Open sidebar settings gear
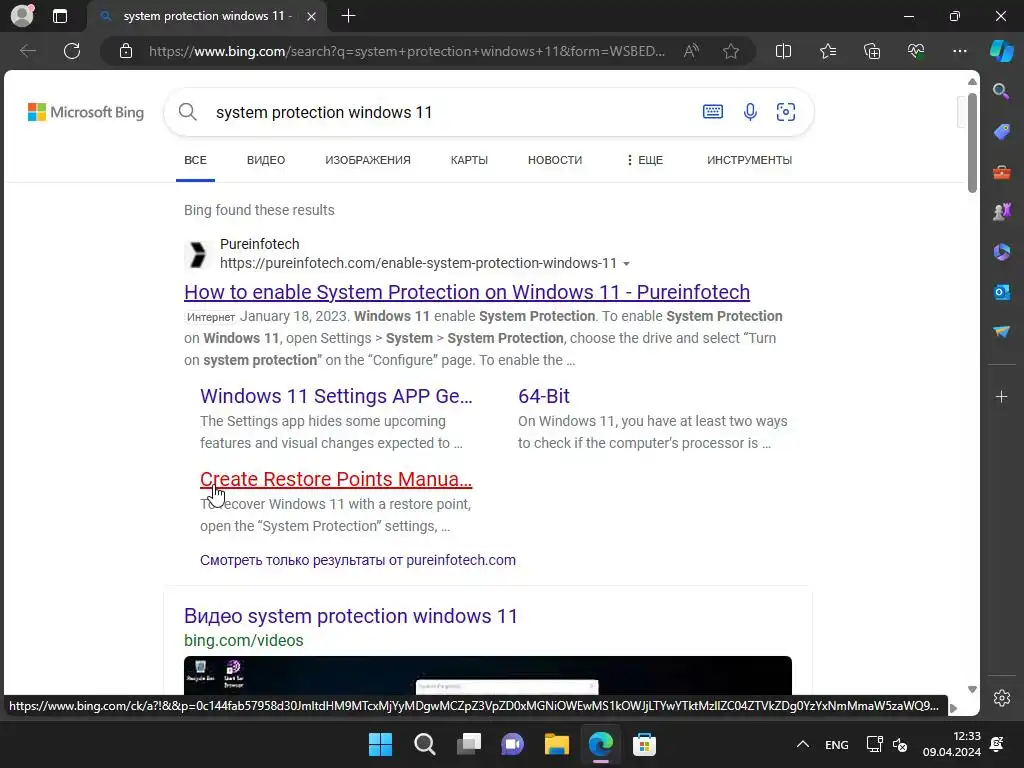 (x=1002, y=698)
